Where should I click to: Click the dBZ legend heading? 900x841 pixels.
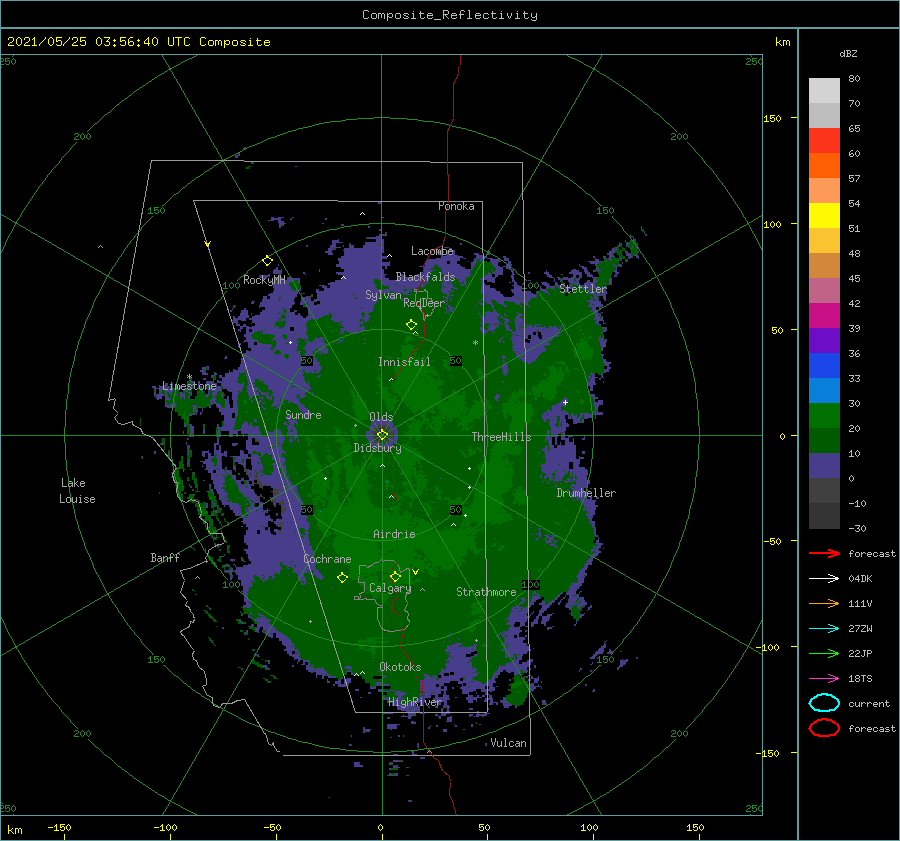coord(848,53)
